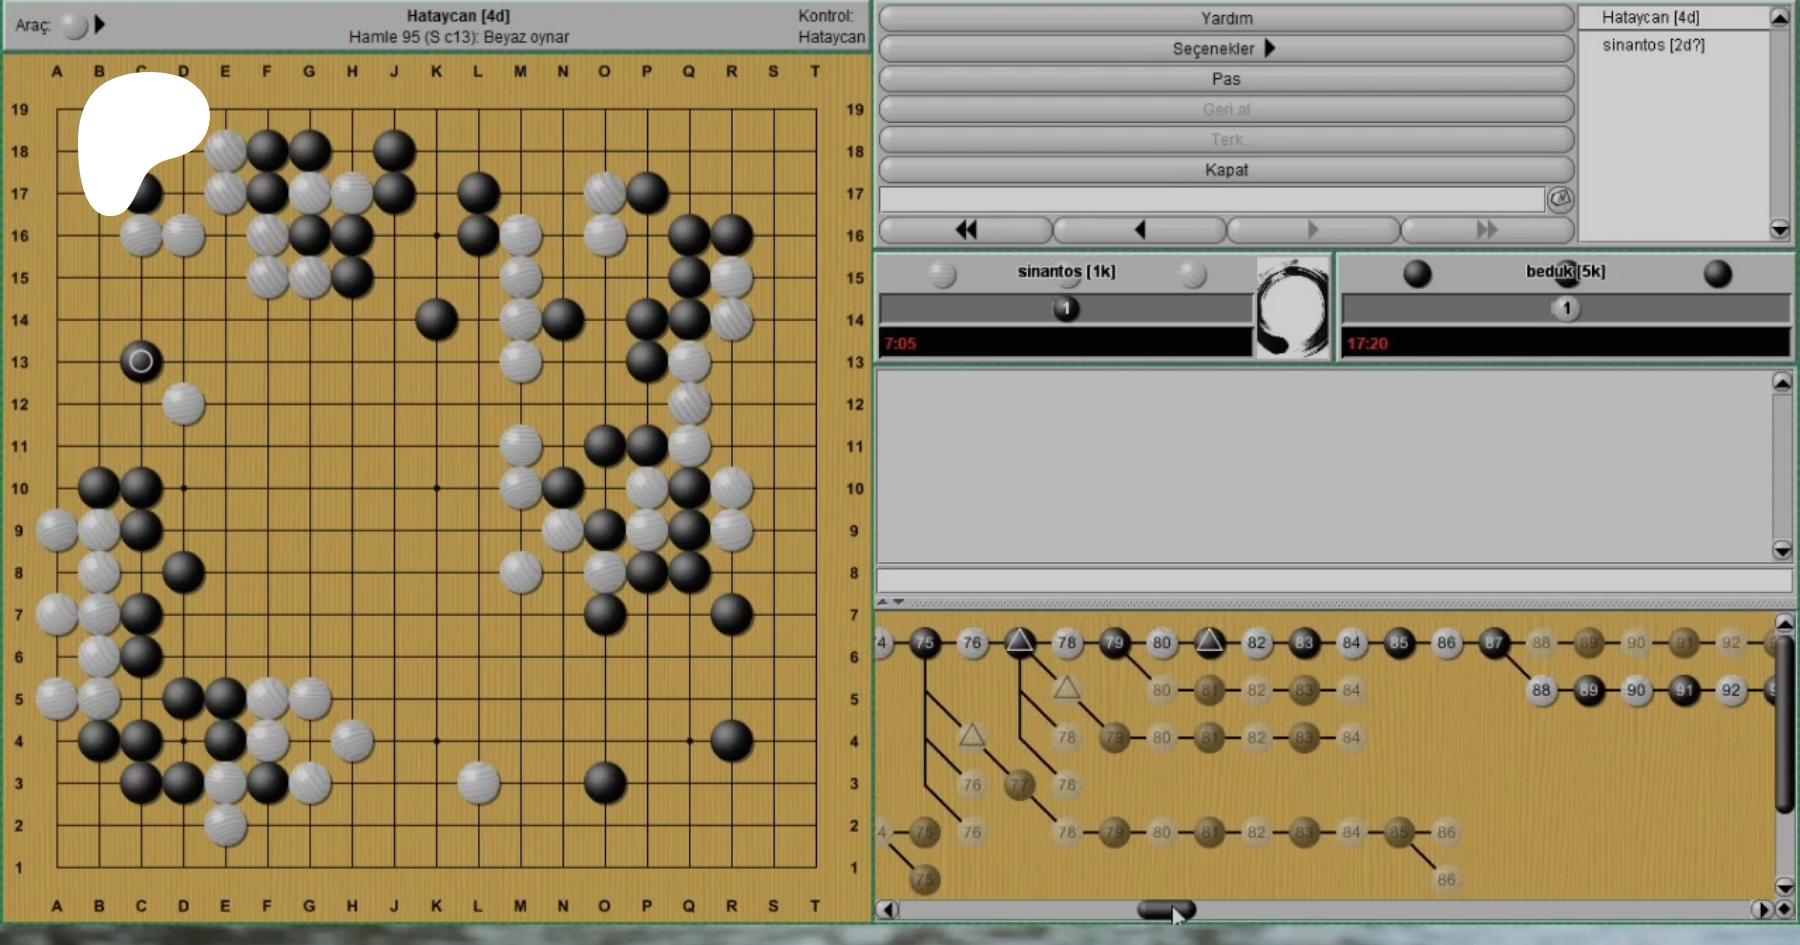
Task: Click the circle-marked black stone at C13
Action: 141,361
